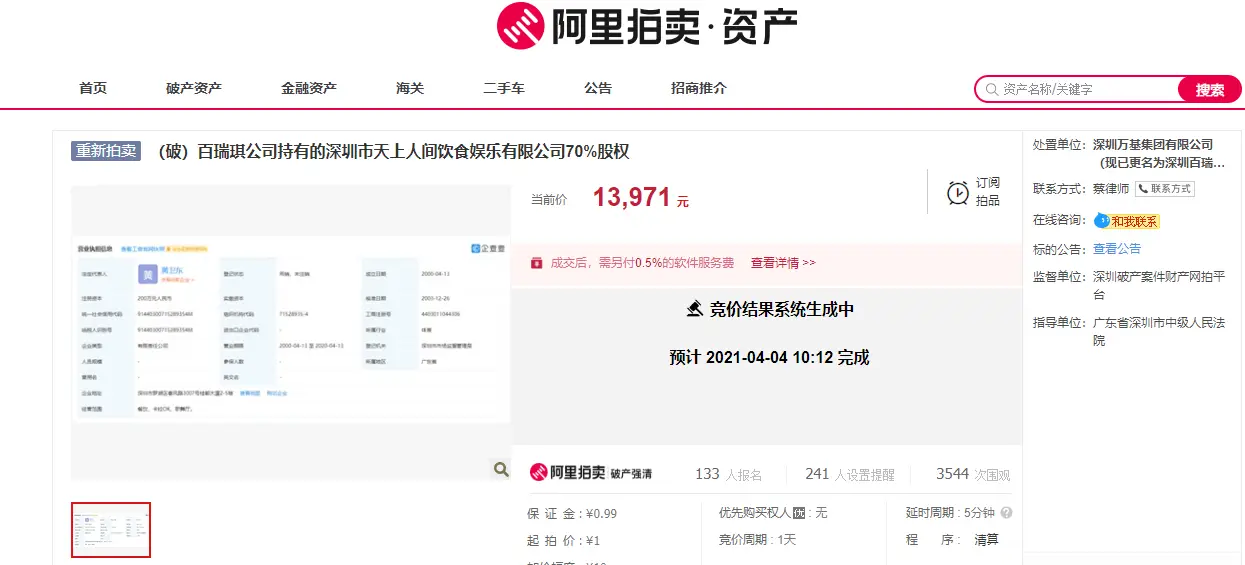Image resolution: width=1245 pixels, height=565 pixels.
Task: Open the main business license image
Action: pos(291,333)
